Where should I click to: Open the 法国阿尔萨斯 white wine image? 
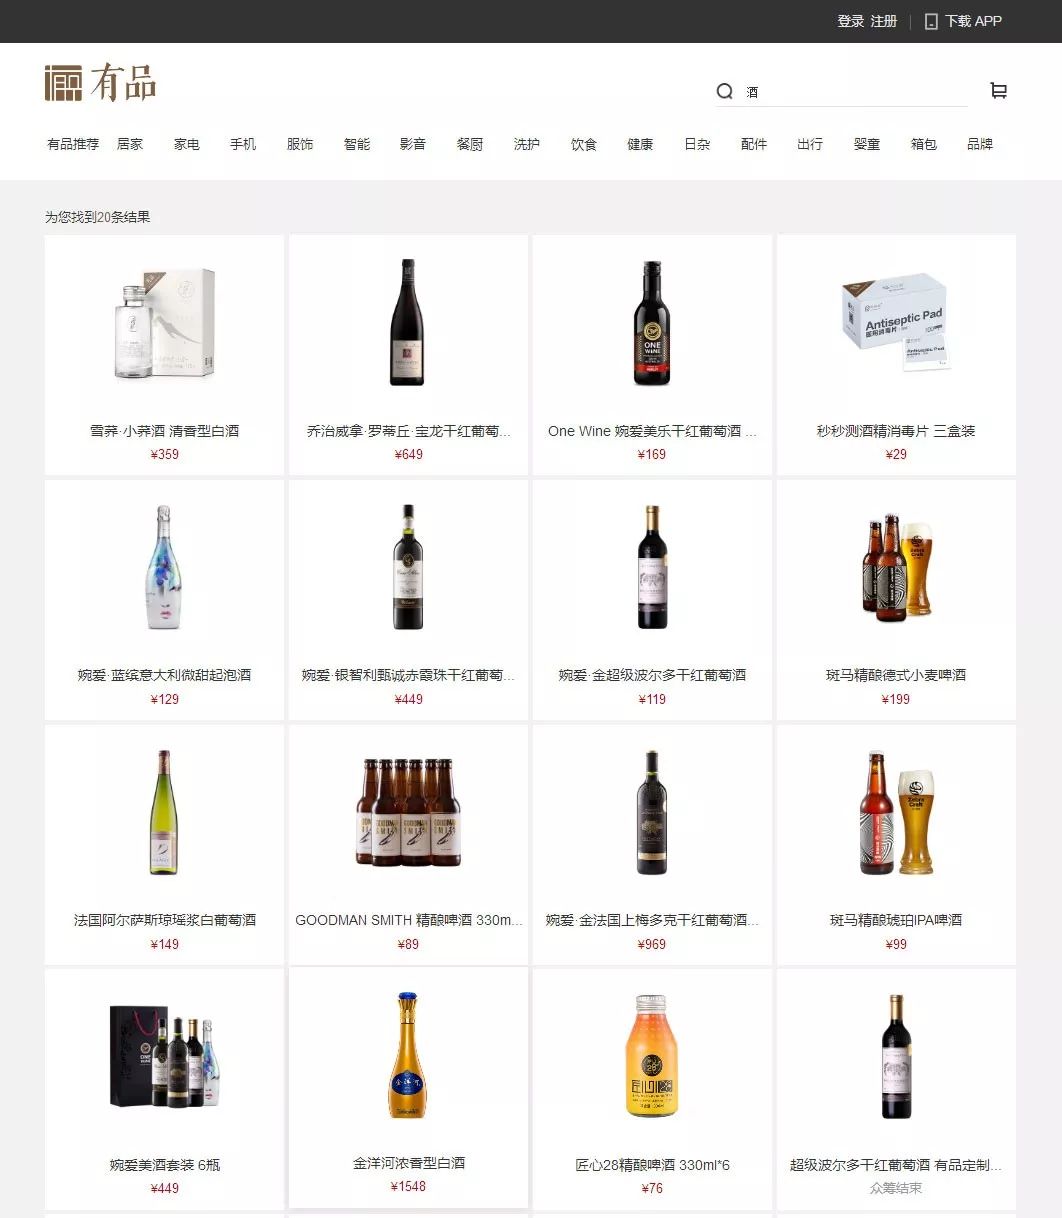[x=164, y=812]
